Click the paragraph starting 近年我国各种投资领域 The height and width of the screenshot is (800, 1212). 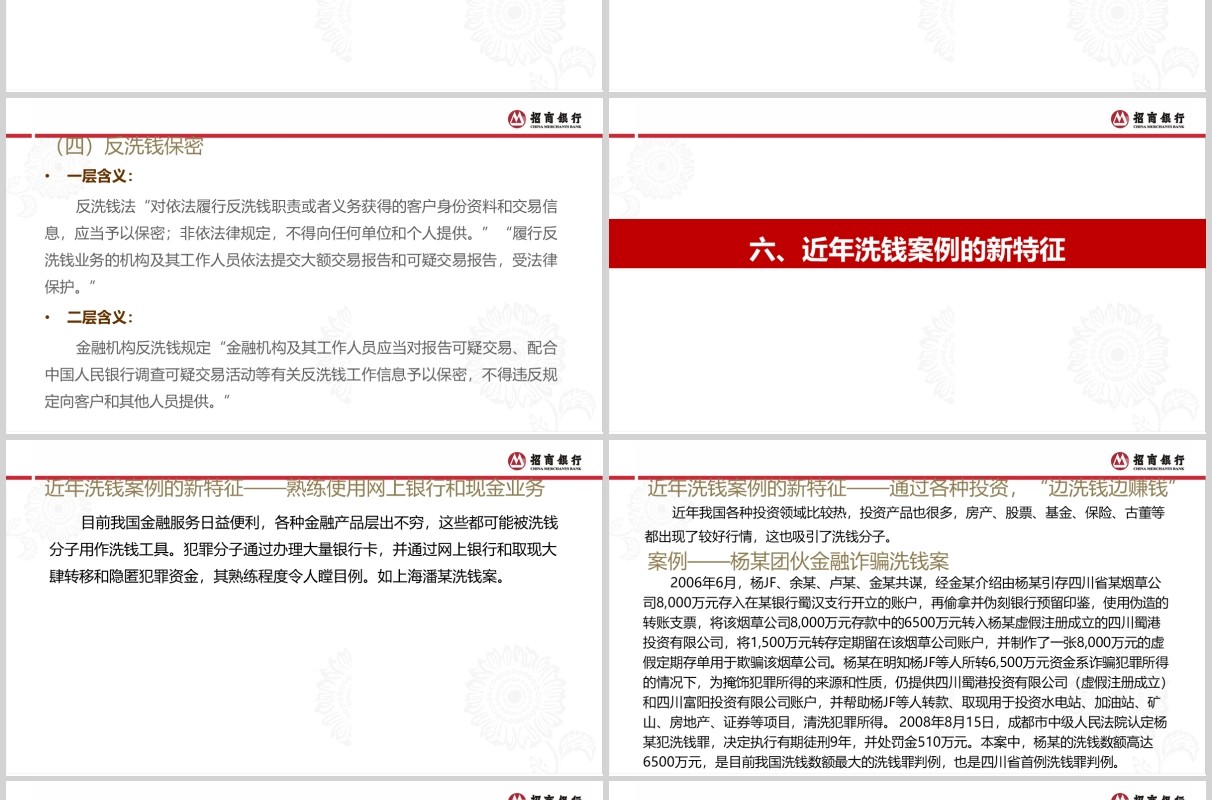point(906,524)
